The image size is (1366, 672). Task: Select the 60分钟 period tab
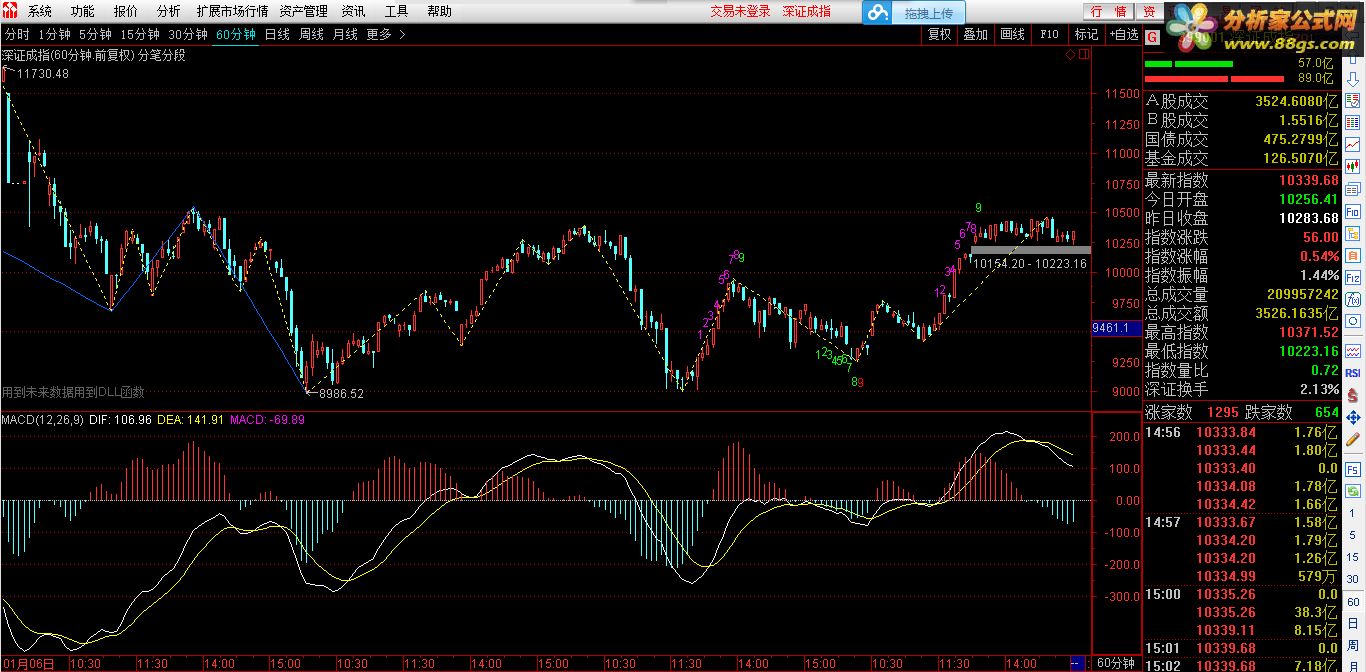pyautogui.click(x=236, y=34)
